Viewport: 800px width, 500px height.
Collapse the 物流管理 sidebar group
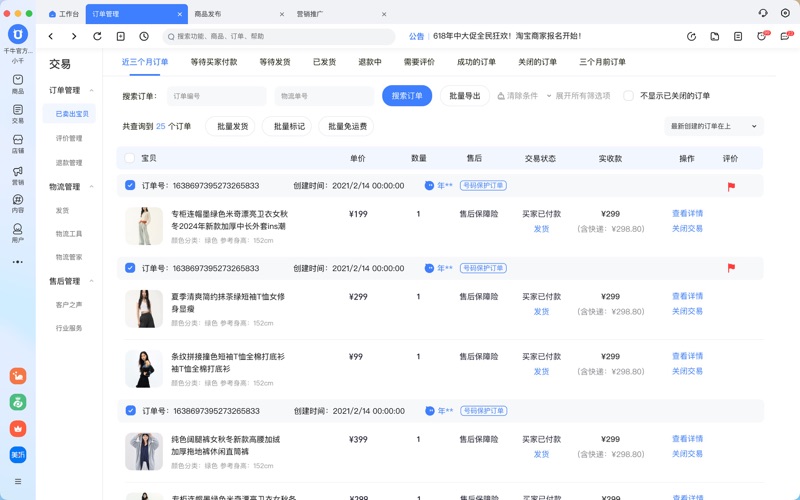coord(92,187)
